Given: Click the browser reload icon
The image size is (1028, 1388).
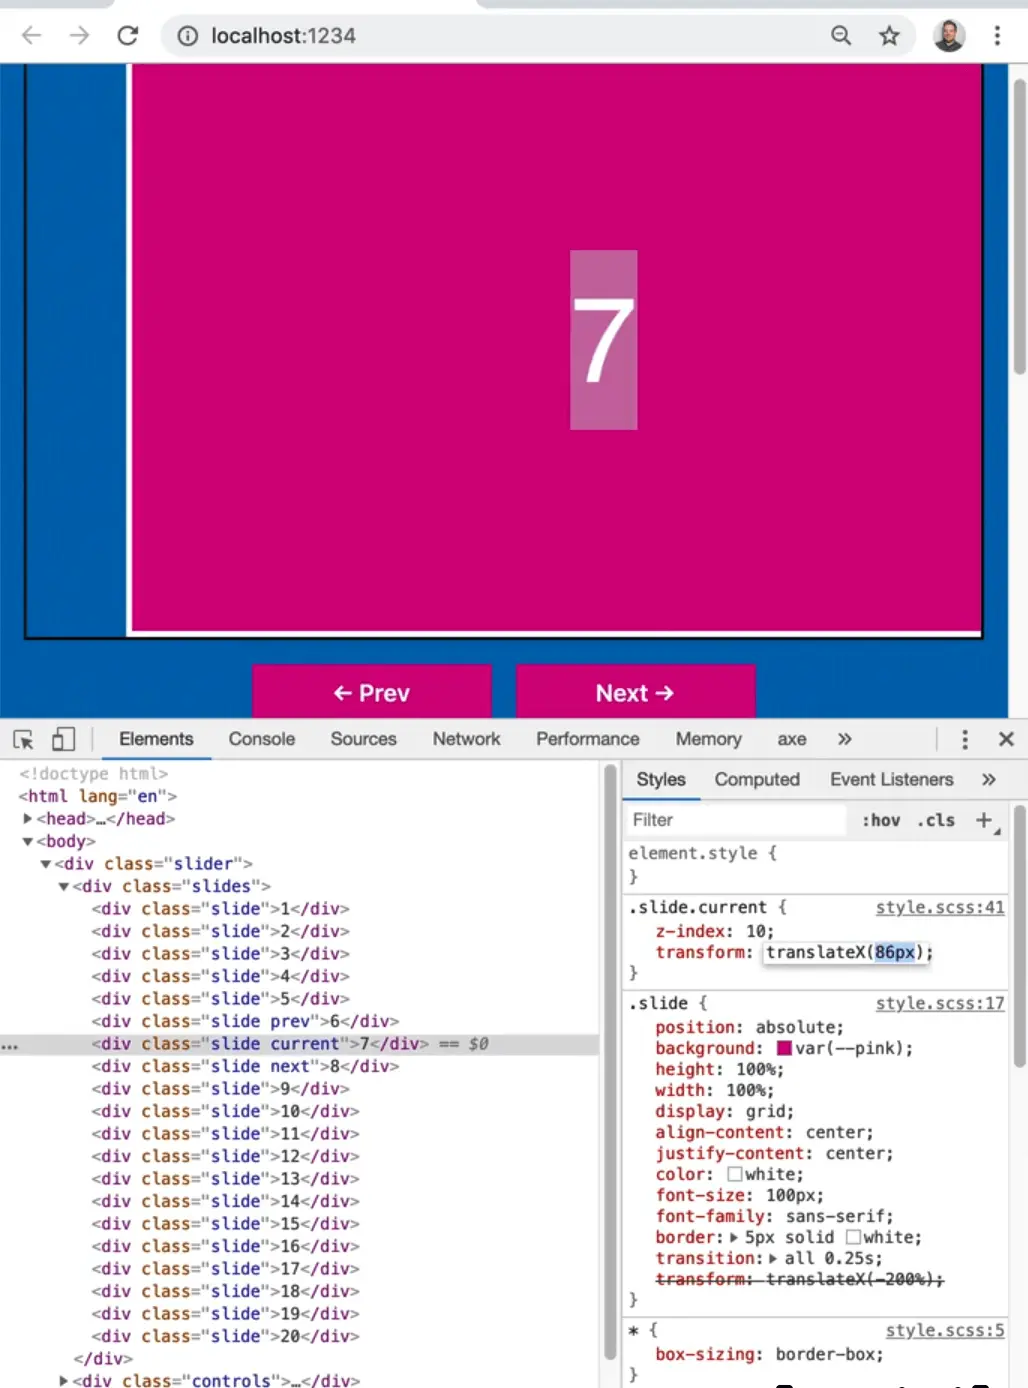Looking at the screenshot, I should (x=128, y=36).
